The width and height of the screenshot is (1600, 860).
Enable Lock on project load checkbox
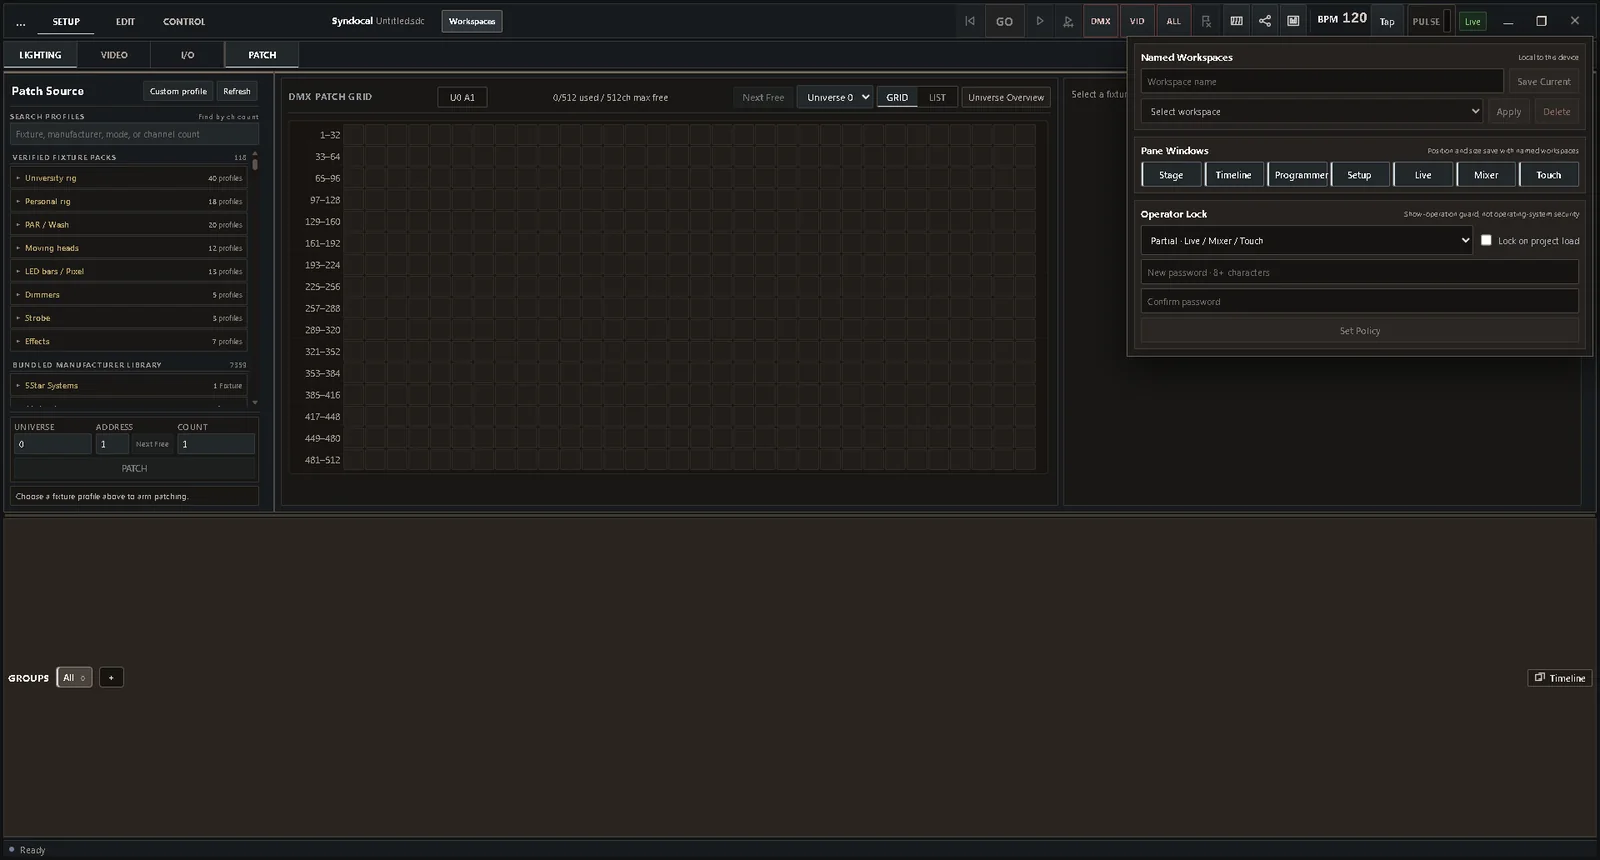1486,241
